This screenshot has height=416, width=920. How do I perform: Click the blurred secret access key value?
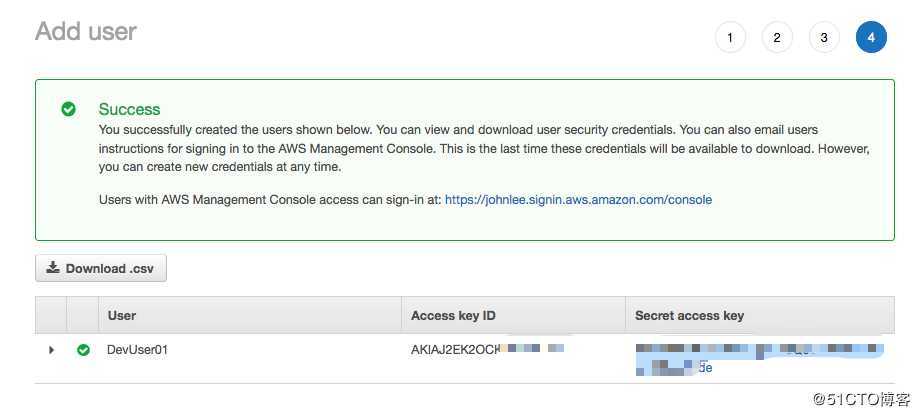pyautogui.click(x=760, y=358)
